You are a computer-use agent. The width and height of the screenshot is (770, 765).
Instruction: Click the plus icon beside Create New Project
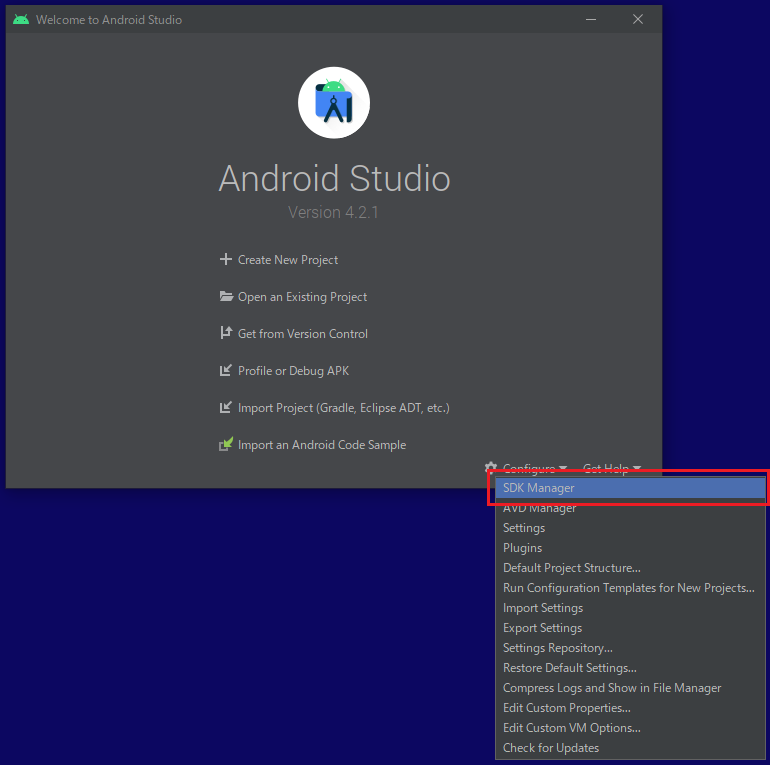tap(225, 259)
